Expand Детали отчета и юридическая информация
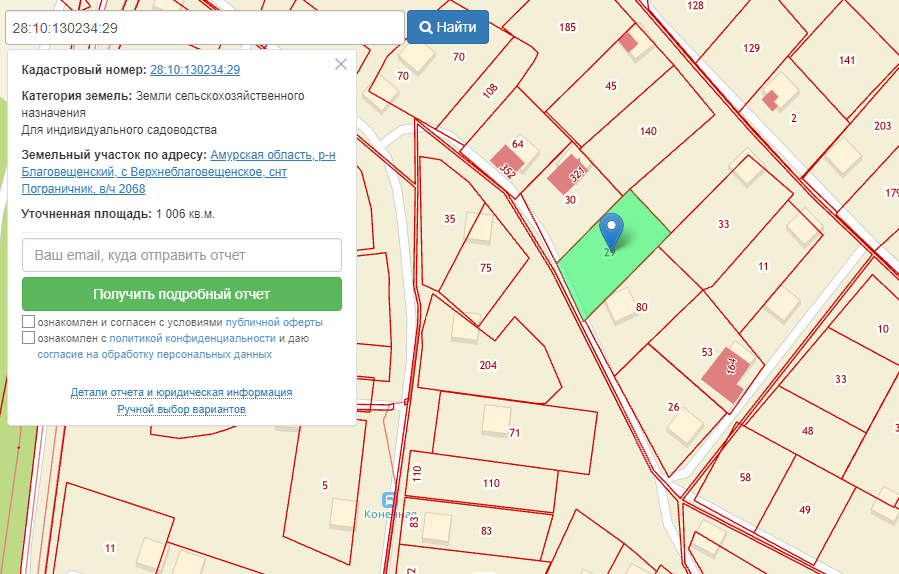The width and height of the screenshot is (899, 574). 181,392
